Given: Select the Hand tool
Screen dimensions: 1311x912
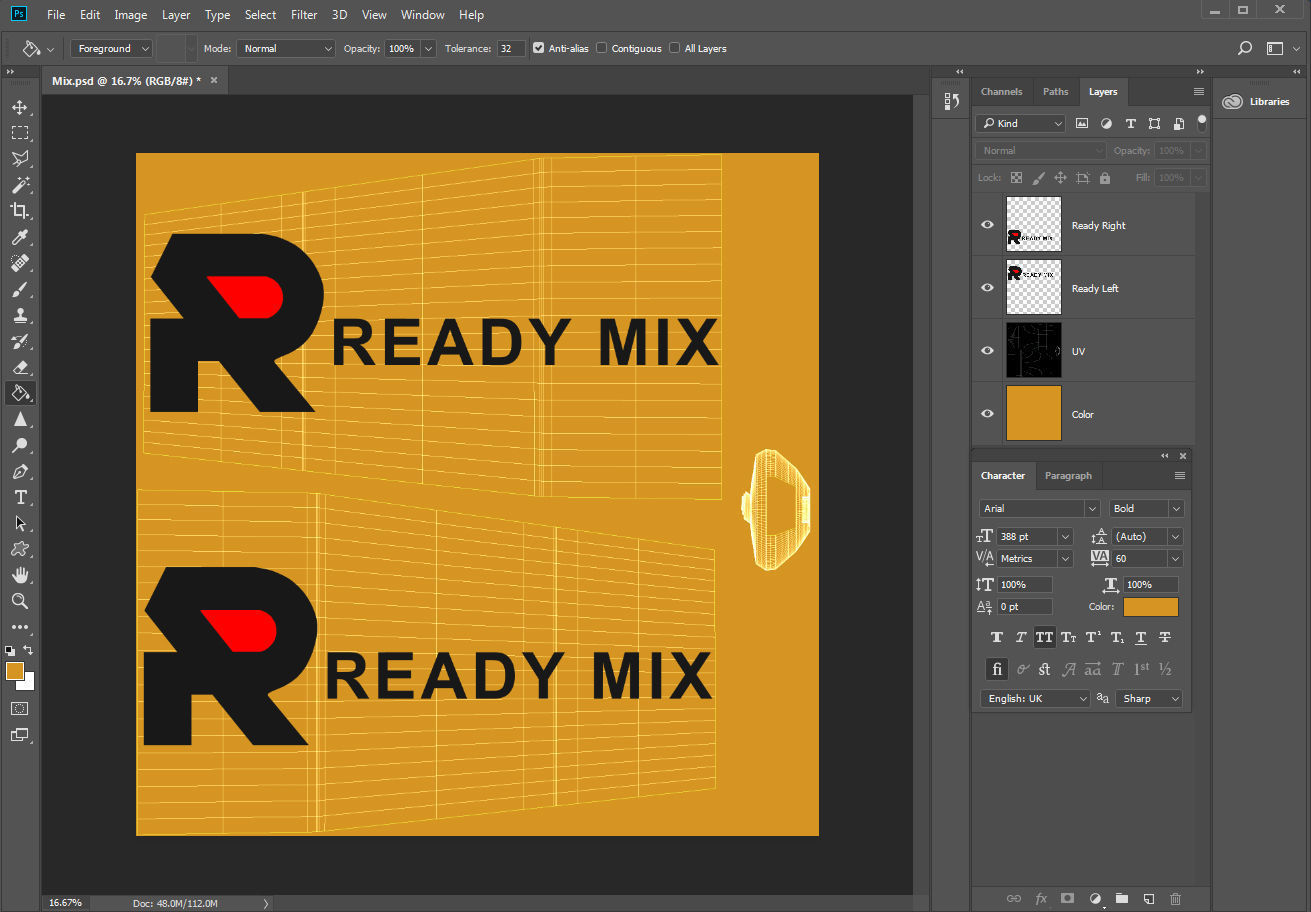Looking at the screenshot, I should 20,575.
